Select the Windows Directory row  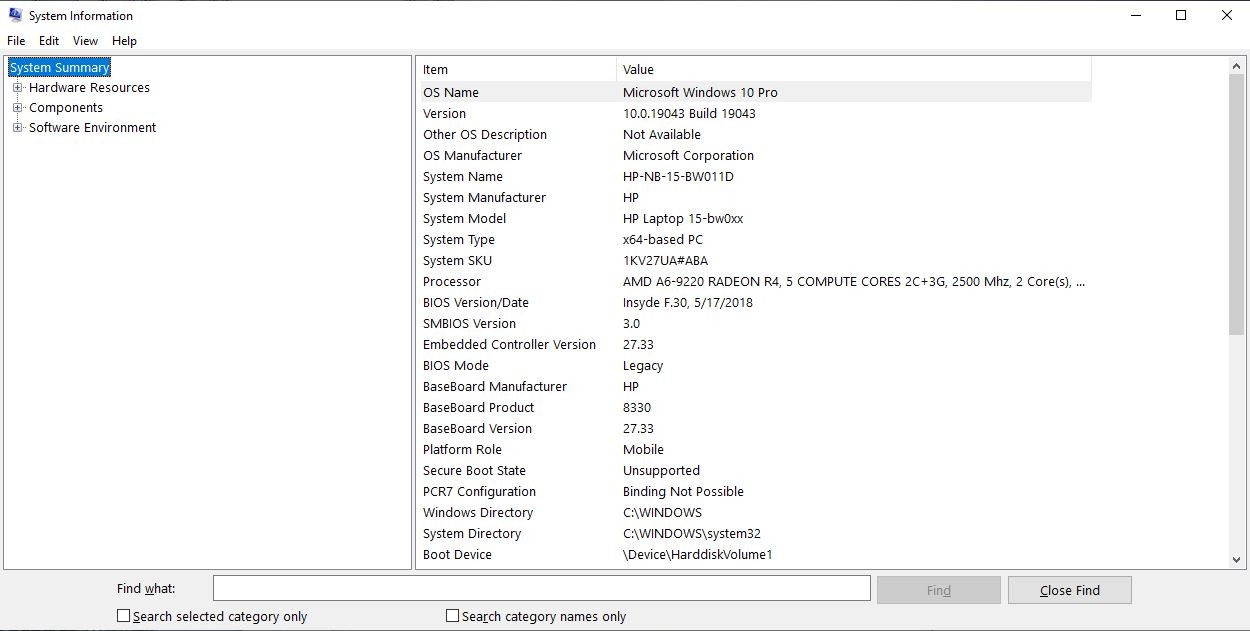pyautogui.click(x=754, y=512)
